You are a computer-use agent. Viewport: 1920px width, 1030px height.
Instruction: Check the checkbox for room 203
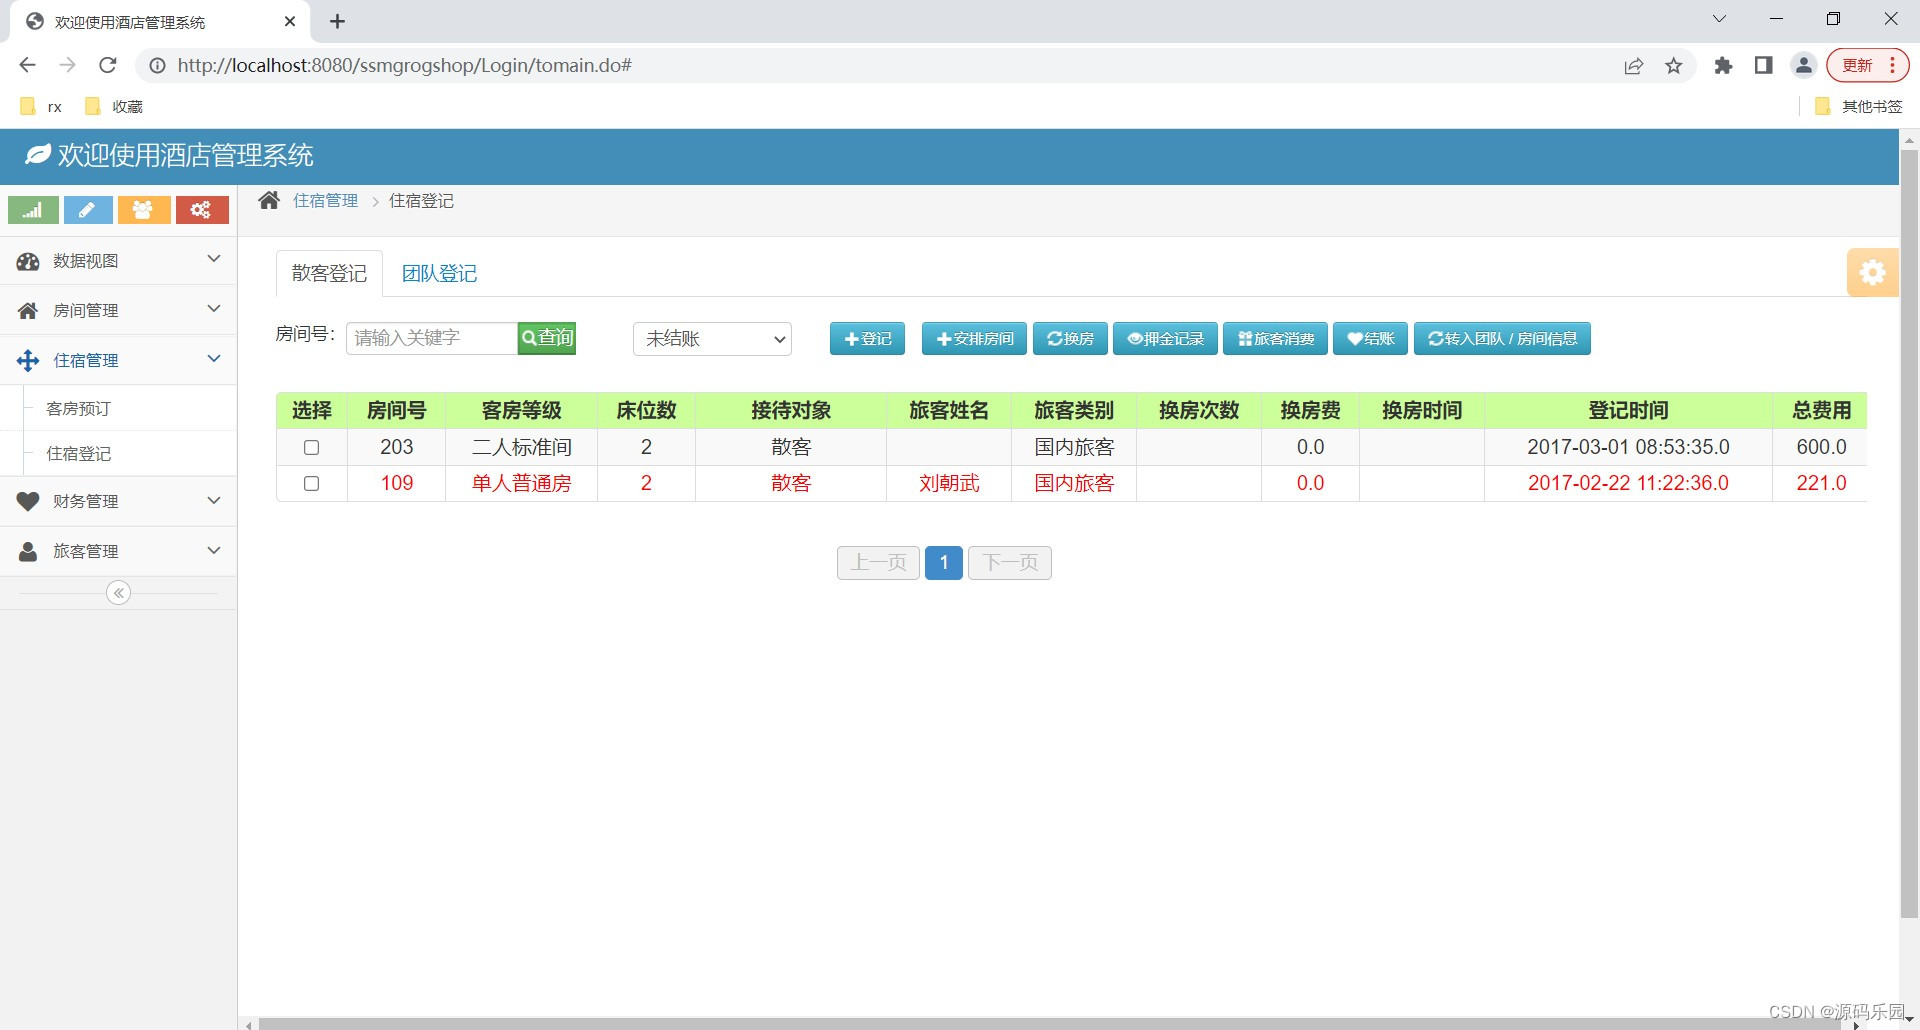[311, 447]
